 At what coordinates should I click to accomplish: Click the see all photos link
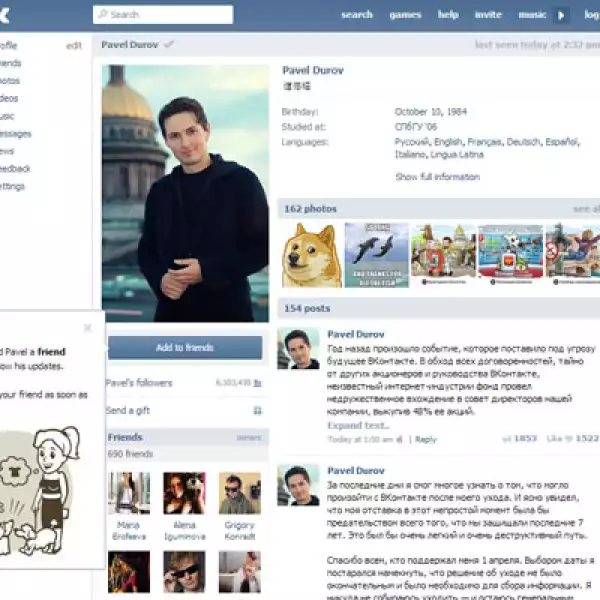coord(586,209)
